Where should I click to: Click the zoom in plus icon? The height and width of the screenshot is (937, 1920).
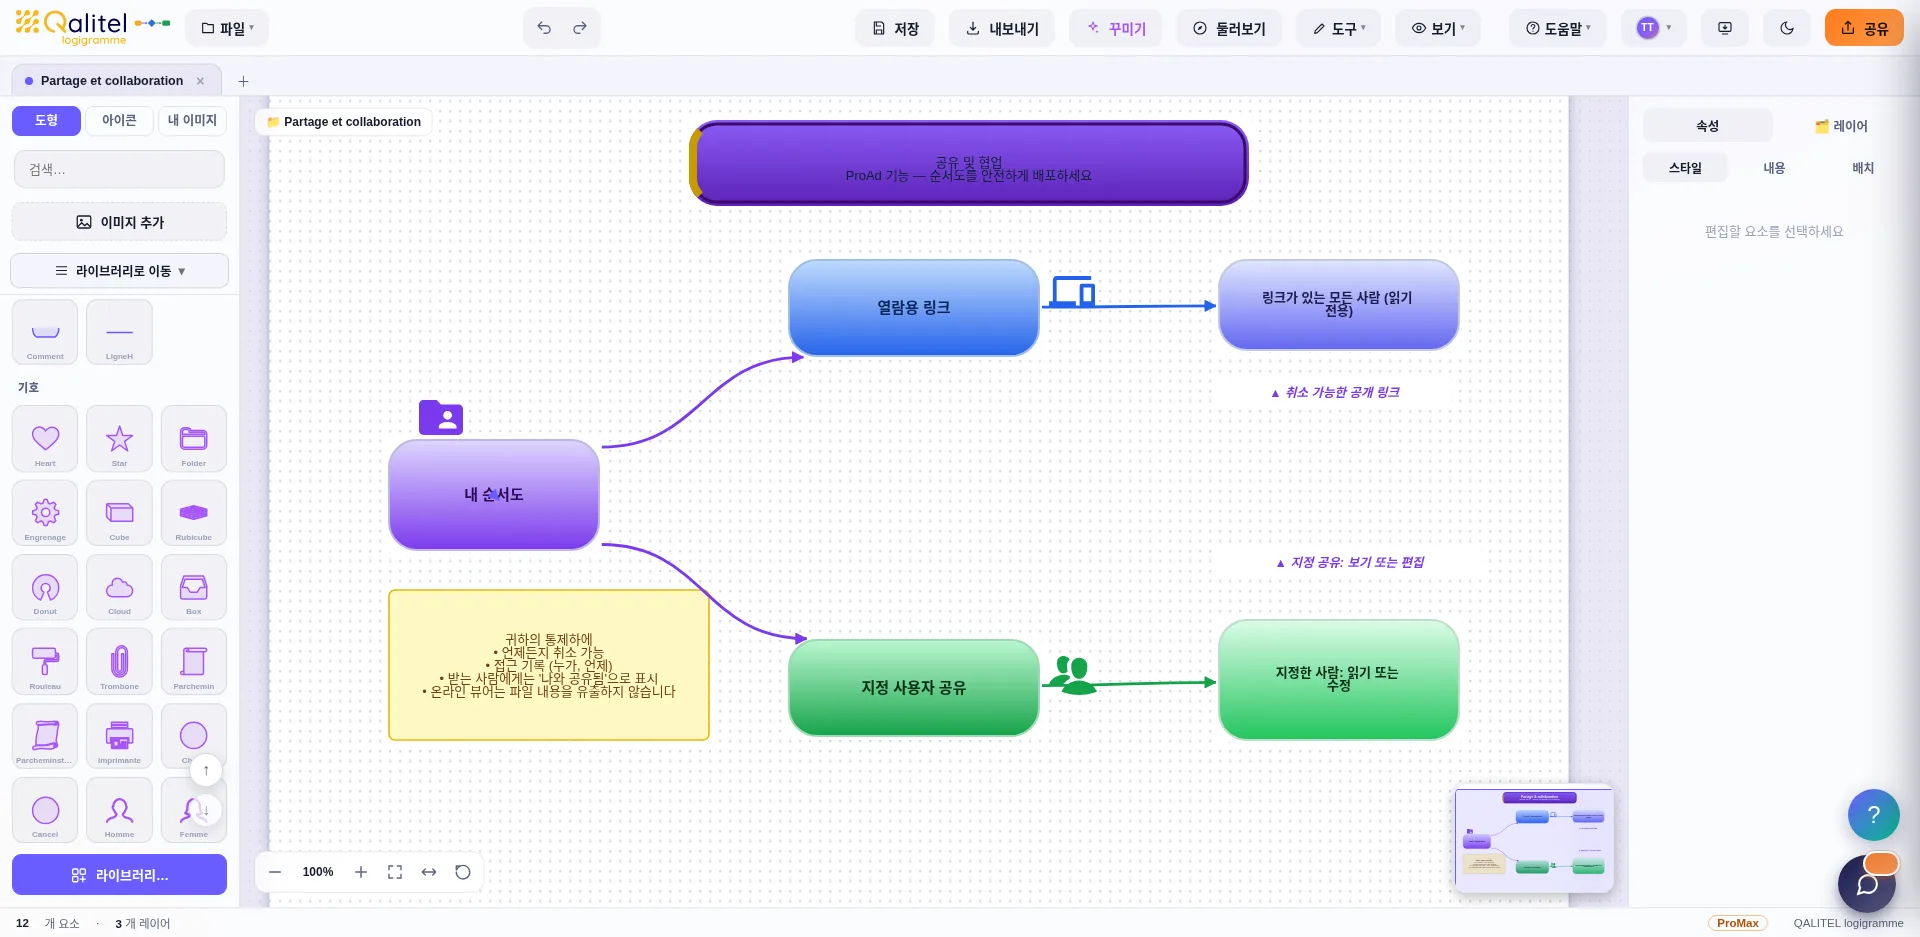click(361, 872)
